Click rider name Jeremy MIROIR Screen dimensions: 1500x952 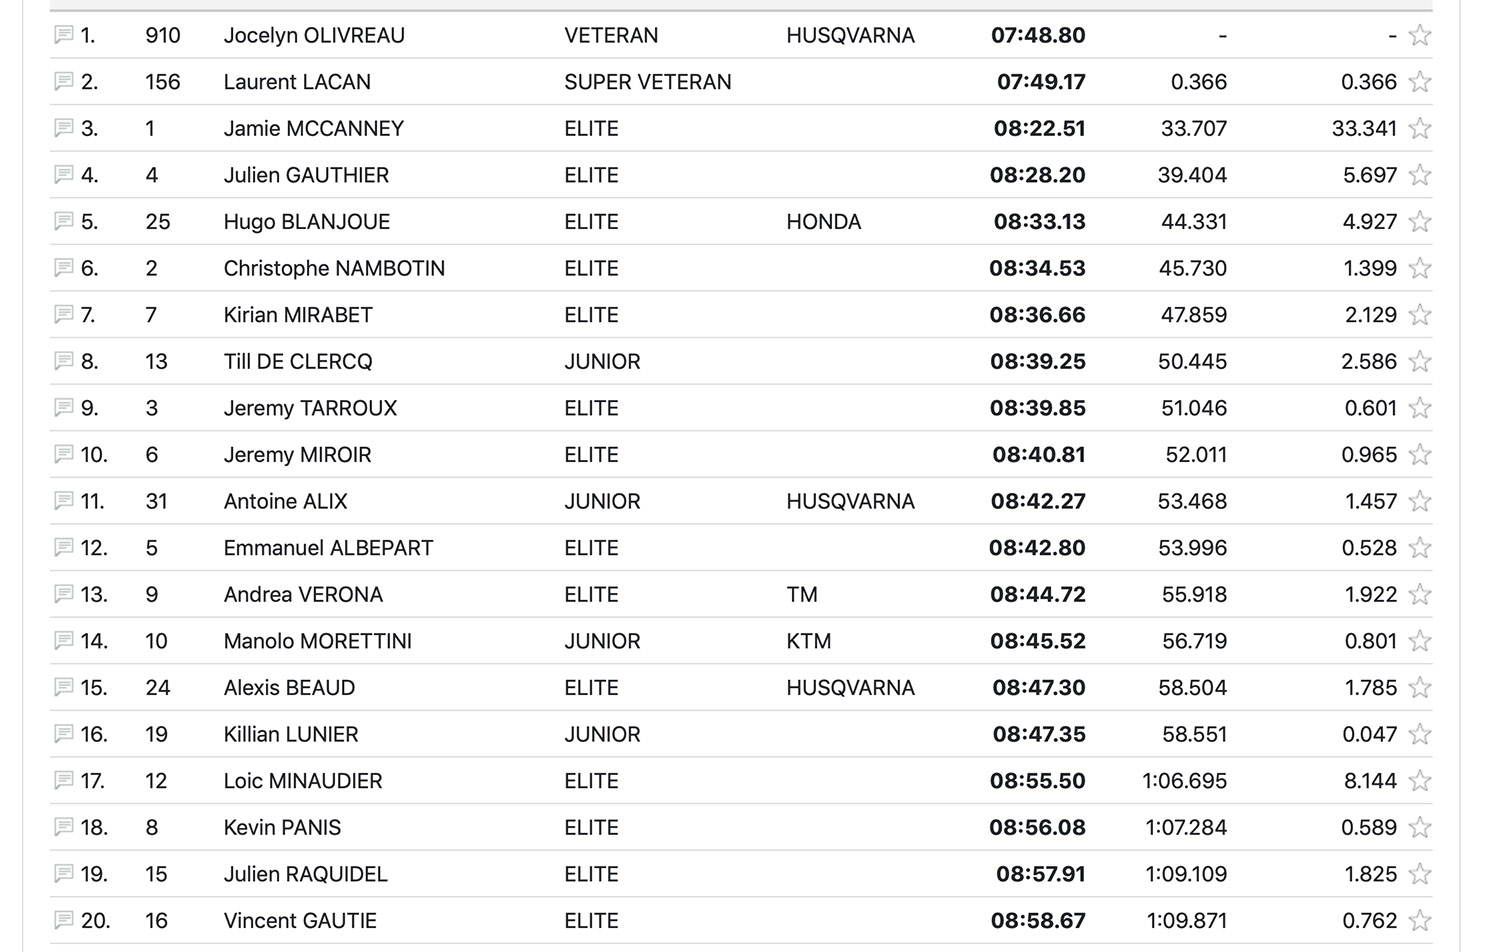pos(297,455)
